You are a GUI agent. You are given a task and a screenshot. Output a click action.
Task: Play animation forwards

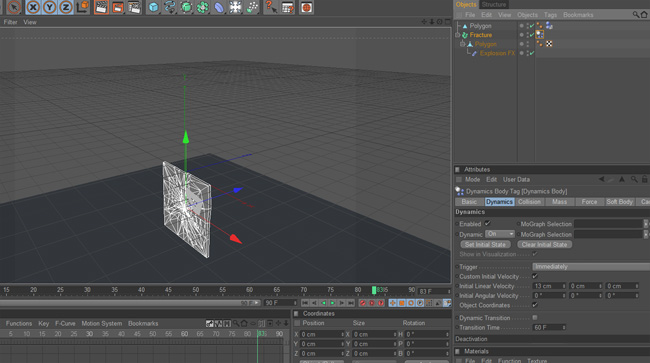pos(332,303)
